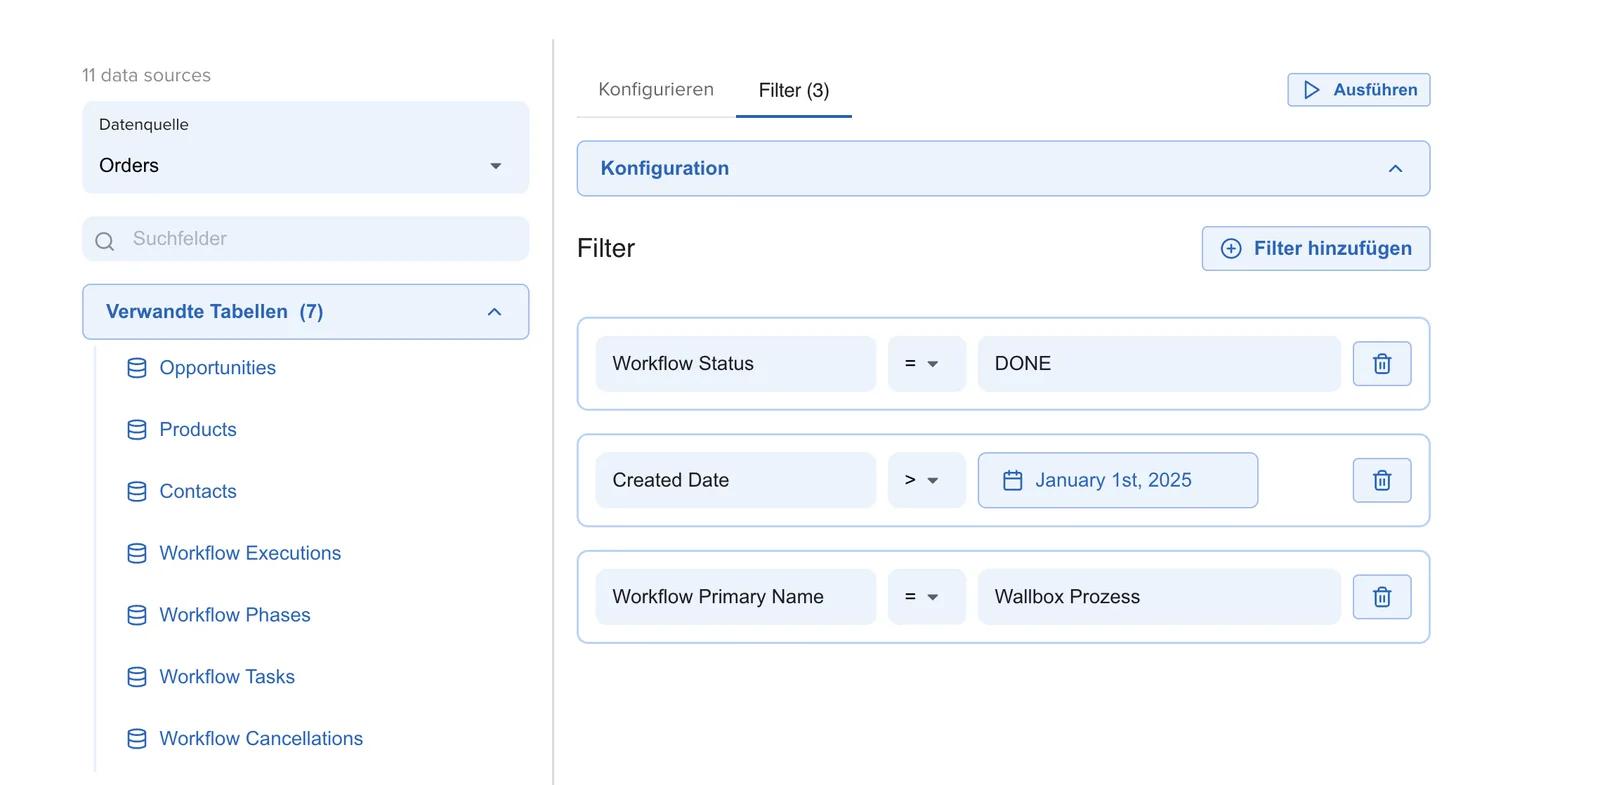The image size is (1600, 785).
Task: Open operator dropdown for Workflow Primary Name
Action: [926, 597]
